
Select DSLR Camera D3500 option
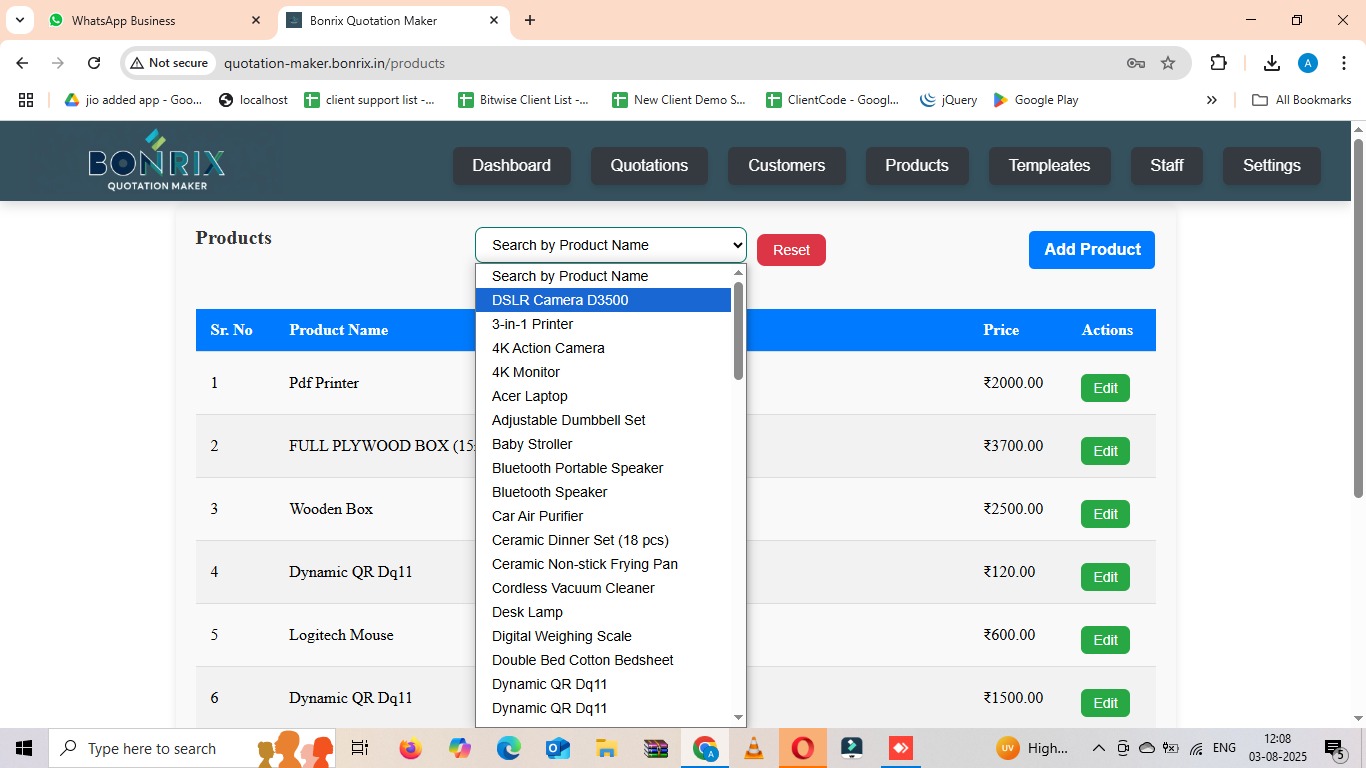(603, 300)
